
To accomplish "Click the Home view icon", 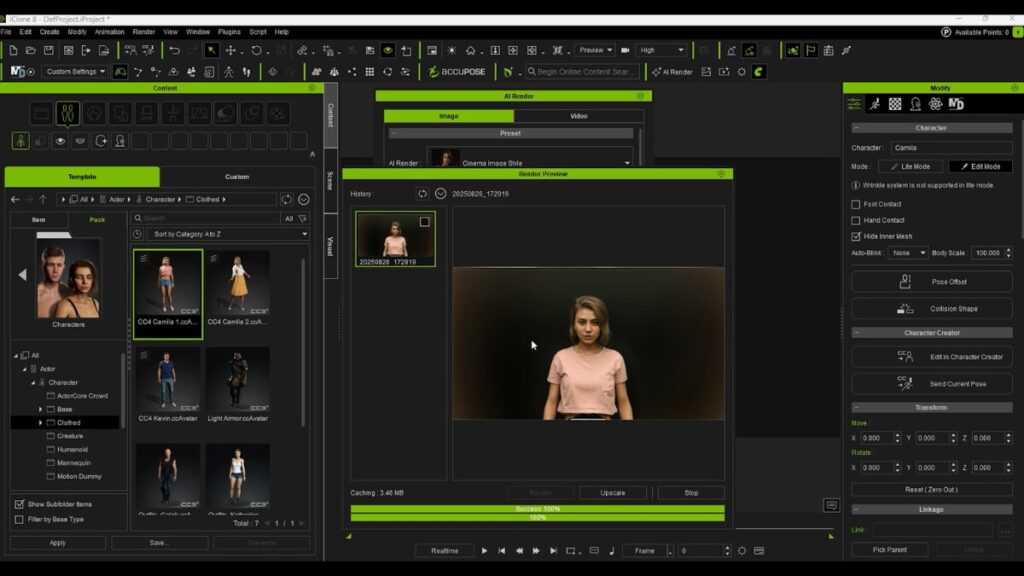I will point(470,50).
